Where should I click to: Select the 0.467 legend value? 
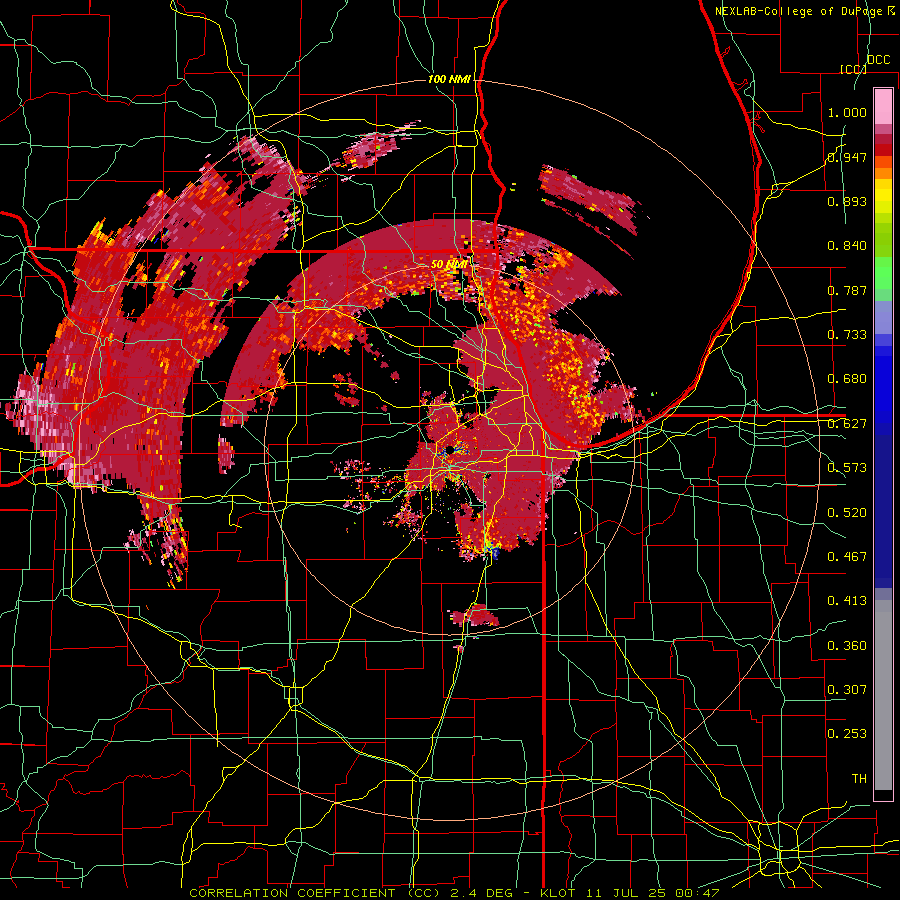847,557
